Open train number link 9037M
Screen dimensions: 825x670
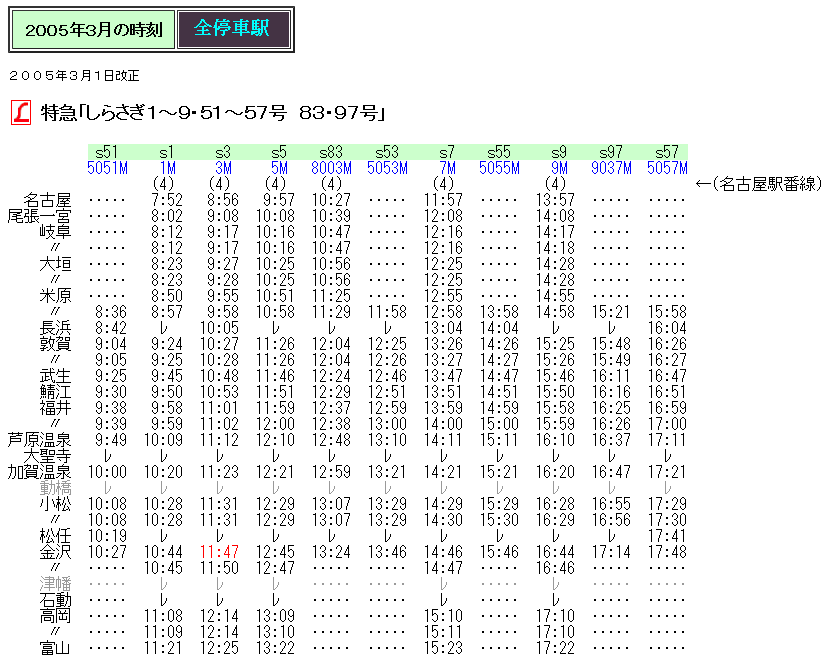[x=611, y=168]
